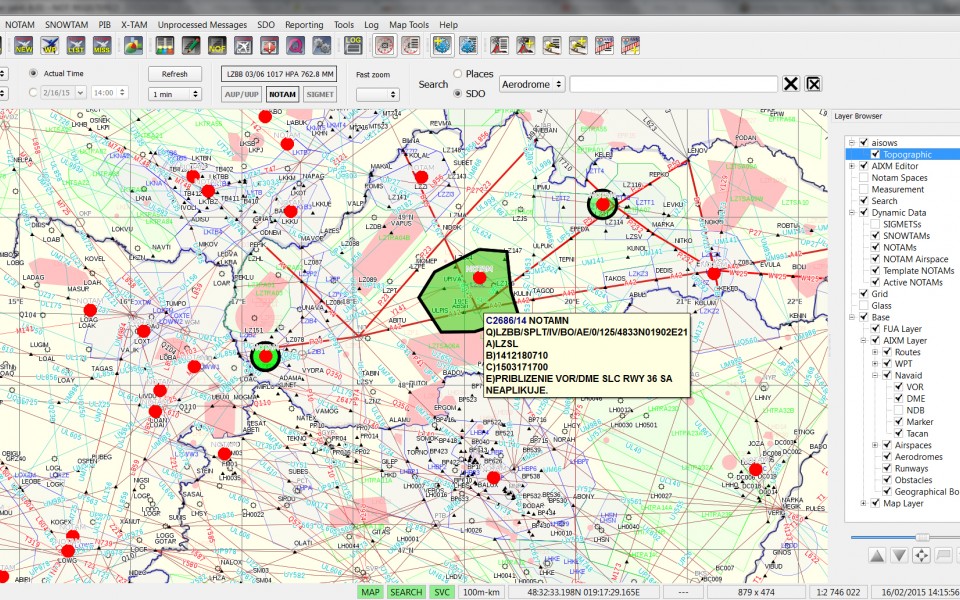Click the airplane icon after NOF

coord(243,45)
